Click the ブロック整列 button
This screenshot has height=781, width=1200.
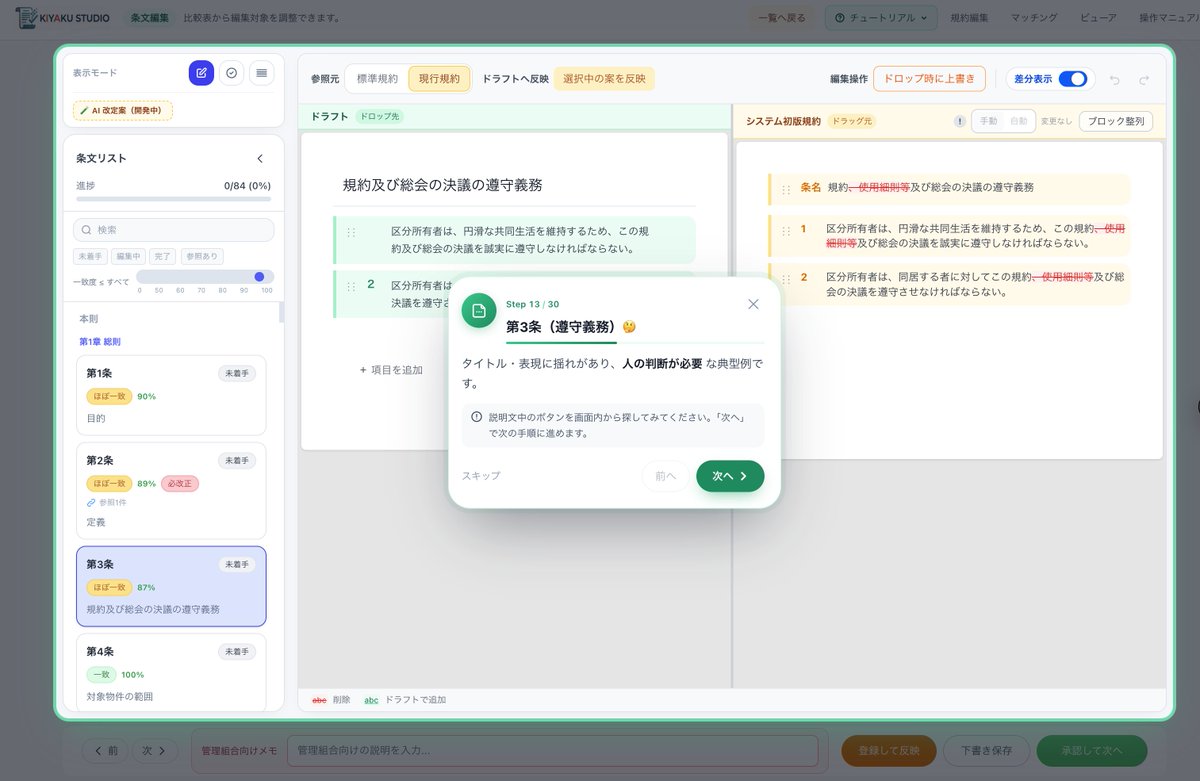coord(1115,121)
